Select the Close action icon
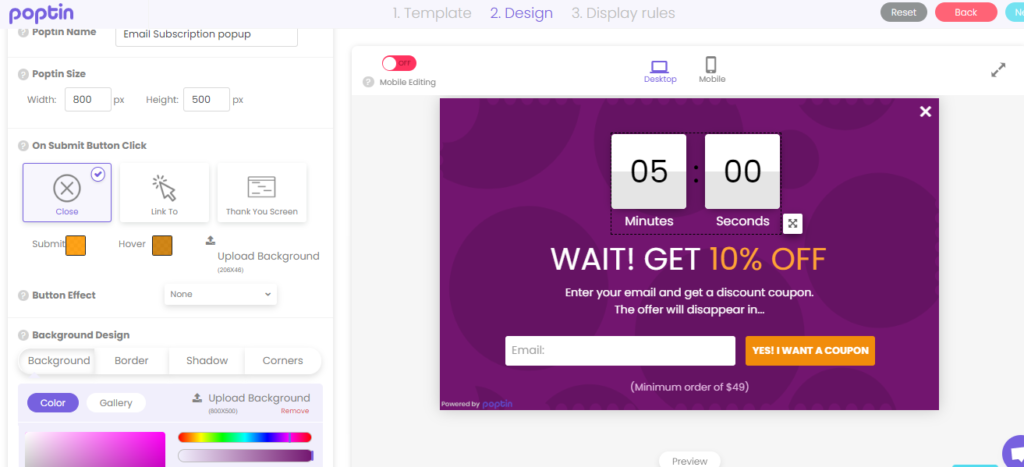The height and width of the screenshot is (467, 1024). click(x=67, y=188)
